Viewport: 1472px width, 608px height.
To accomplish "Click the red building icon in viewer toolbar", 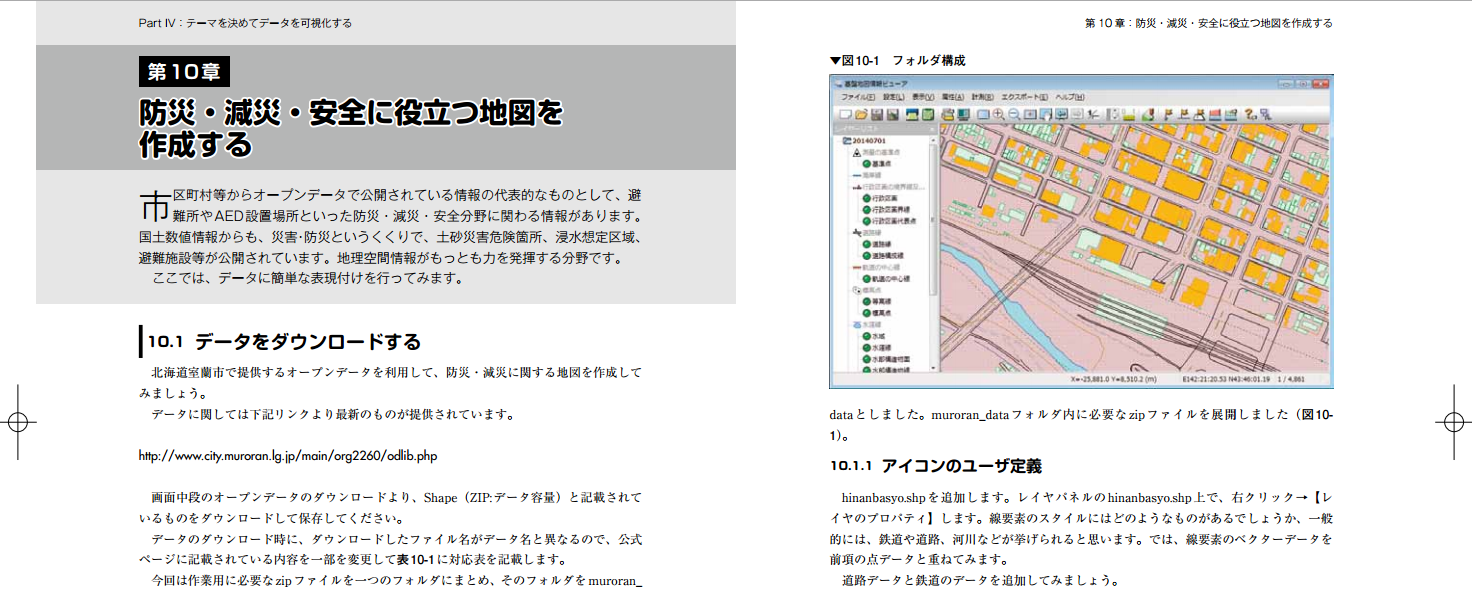I will pos(1215,114).
